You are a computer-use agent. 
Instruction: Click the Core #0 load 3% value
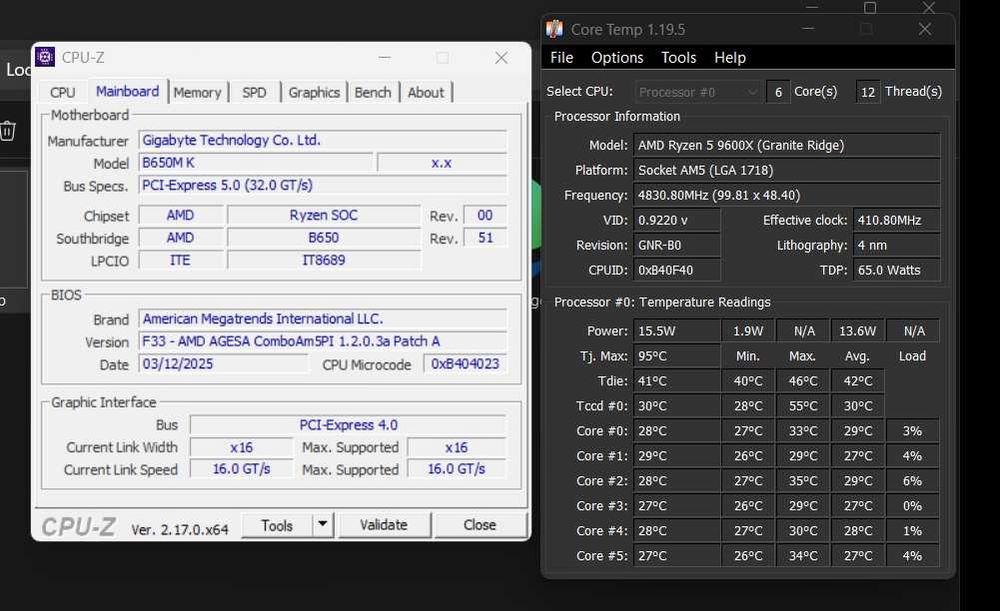click(913, 431)
